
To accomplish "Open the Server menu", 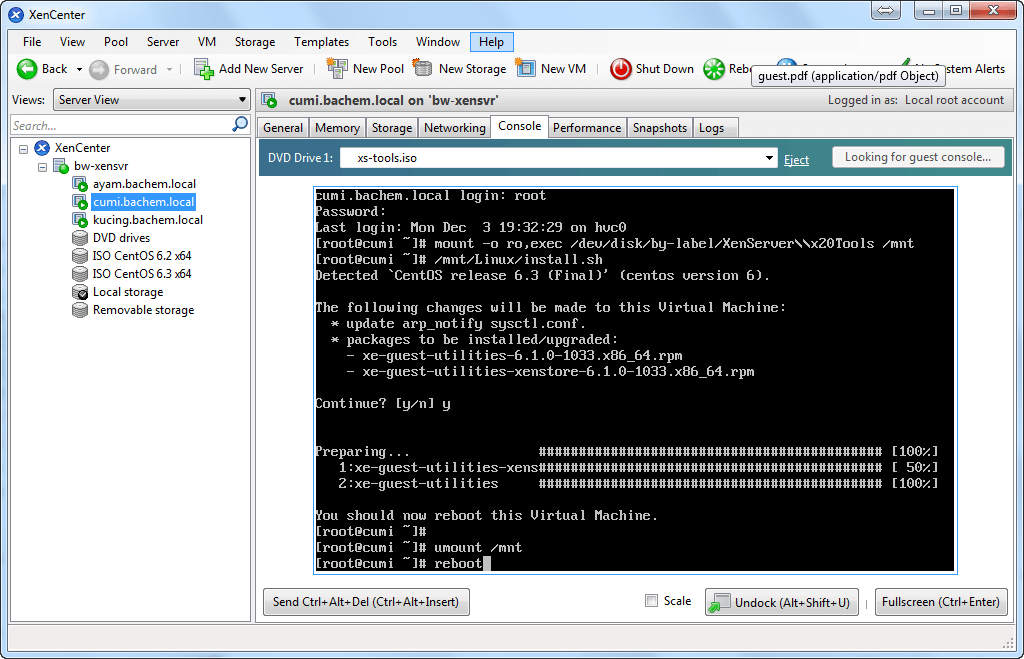I will pos(163,42).
